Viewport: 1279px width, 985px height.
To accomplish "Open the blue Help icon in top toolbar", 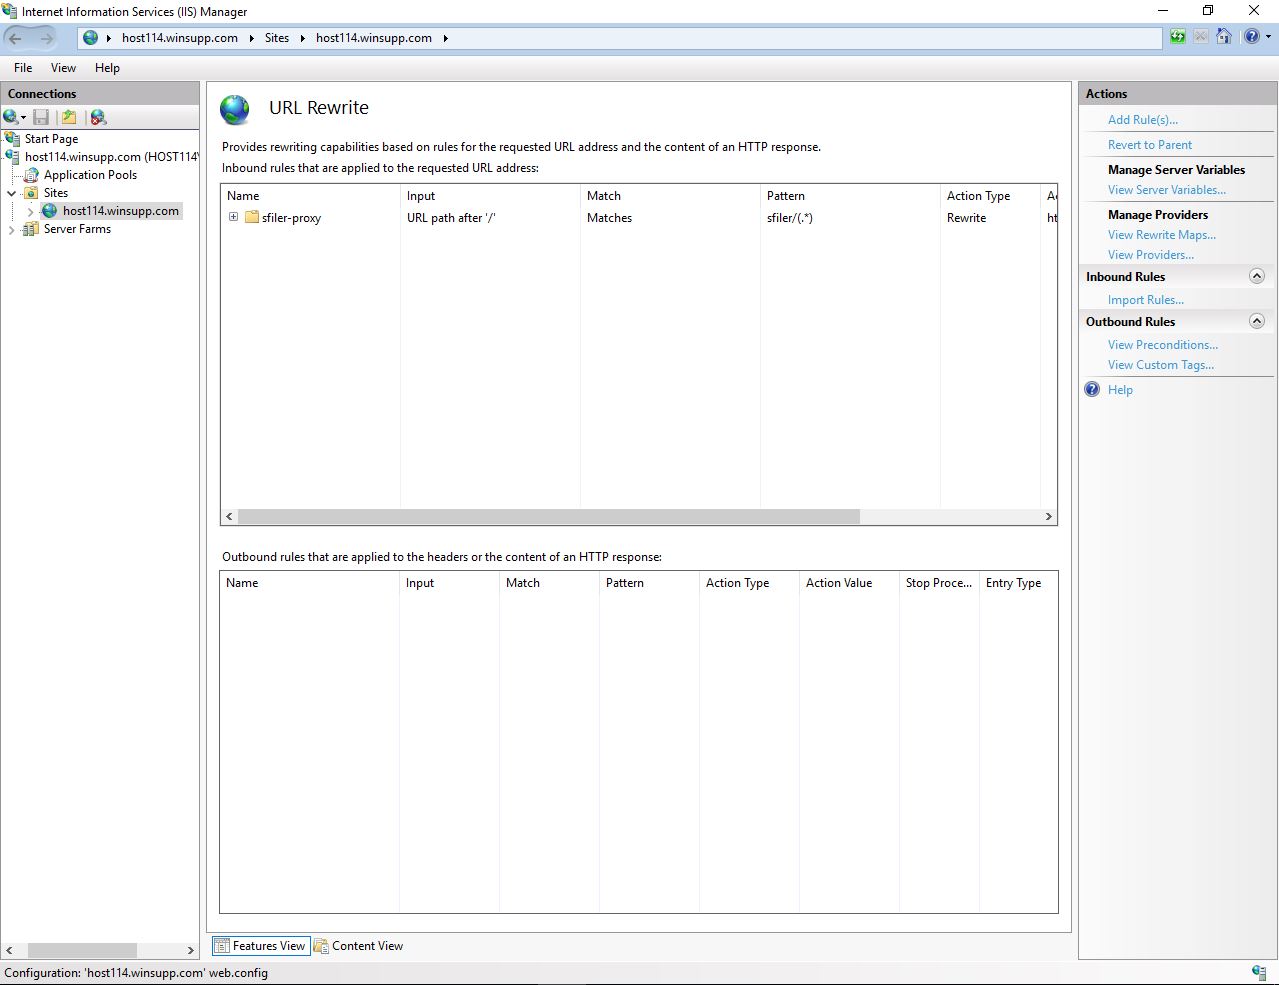I will [x=1251, y=37].
